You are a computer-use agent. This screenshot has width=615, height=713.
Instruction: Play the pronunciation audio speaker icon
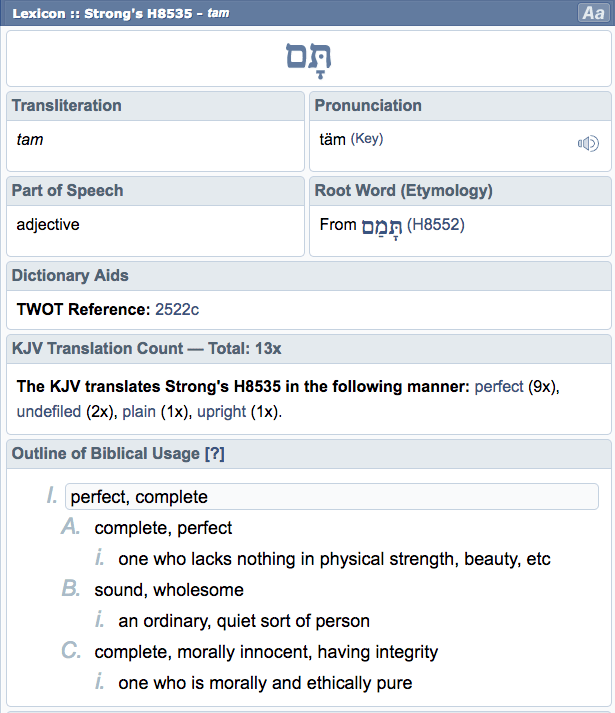(x=588, y=144)
